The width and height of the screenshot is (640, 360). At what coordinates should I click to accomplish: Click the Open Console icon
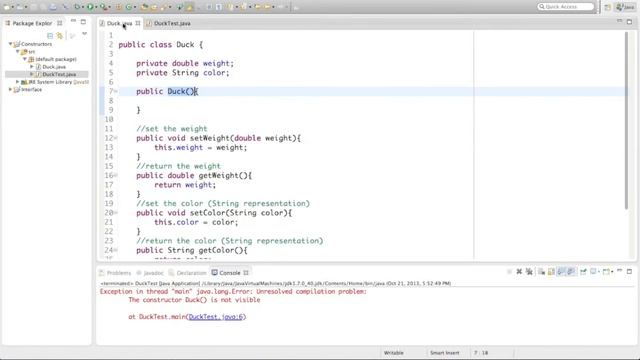(x=607, y=272)
